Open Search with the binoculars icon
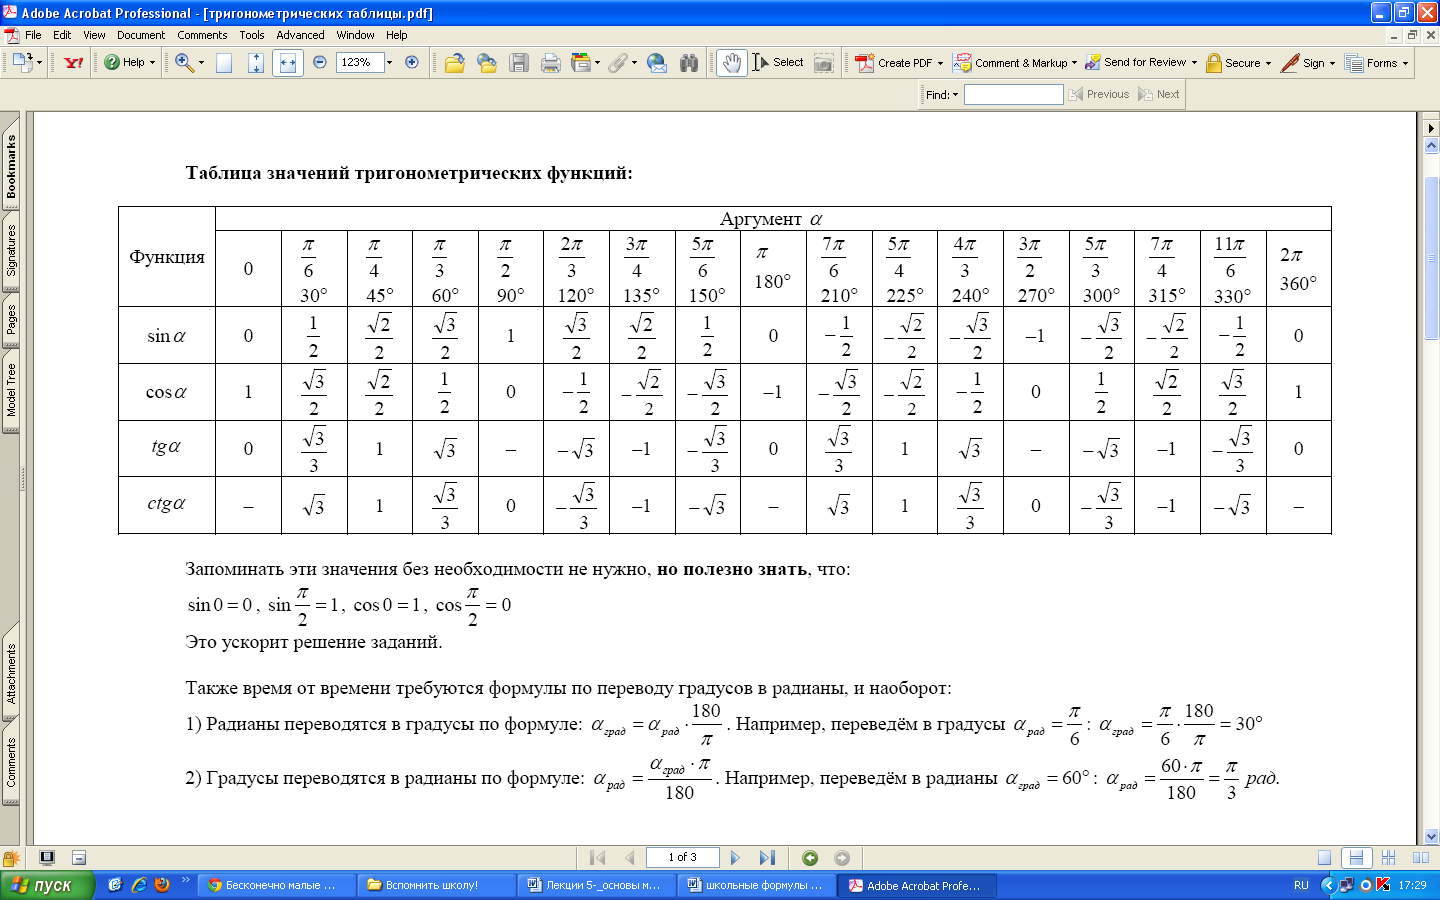The image size is (1440, 900). 689,63
